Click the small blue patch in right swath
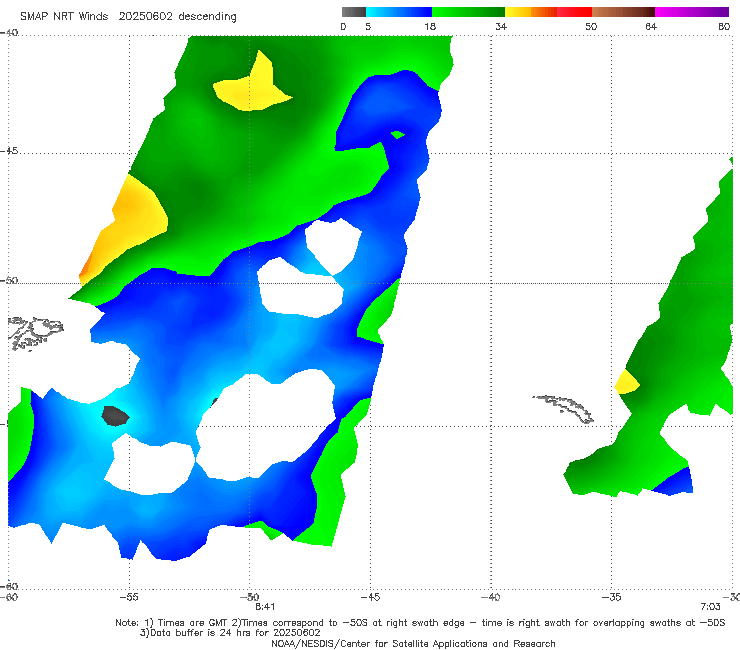740x650 pixels. pyautogui.click(x=675, y=482)
